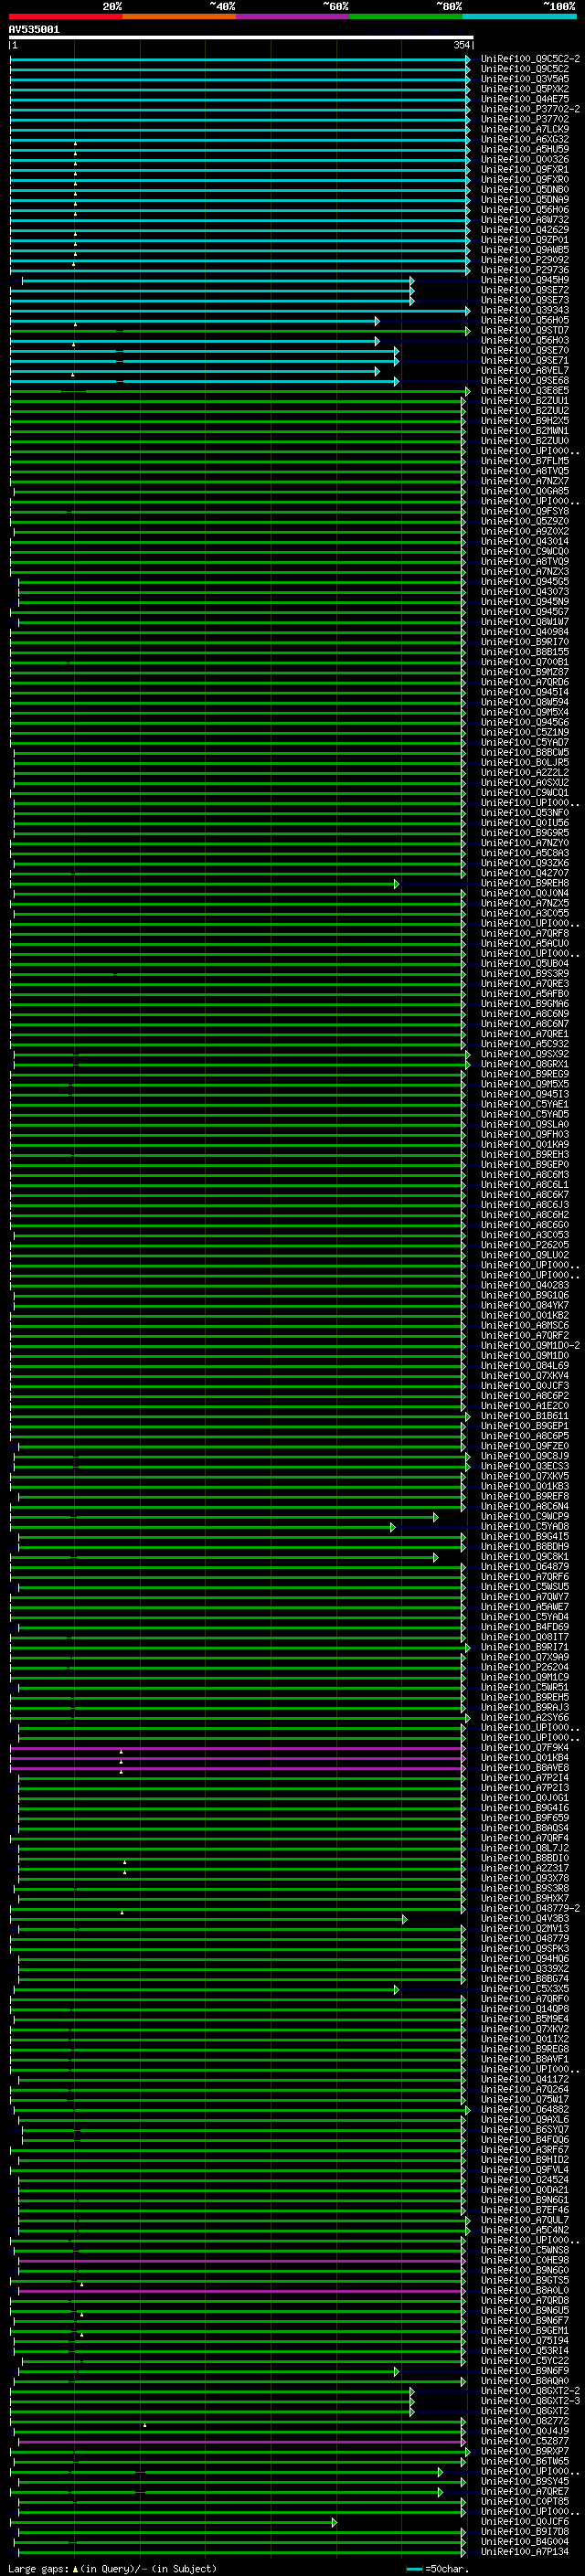
Task: Select the UniRef100_B8AQS4 label
Action: pos(525,1827)
